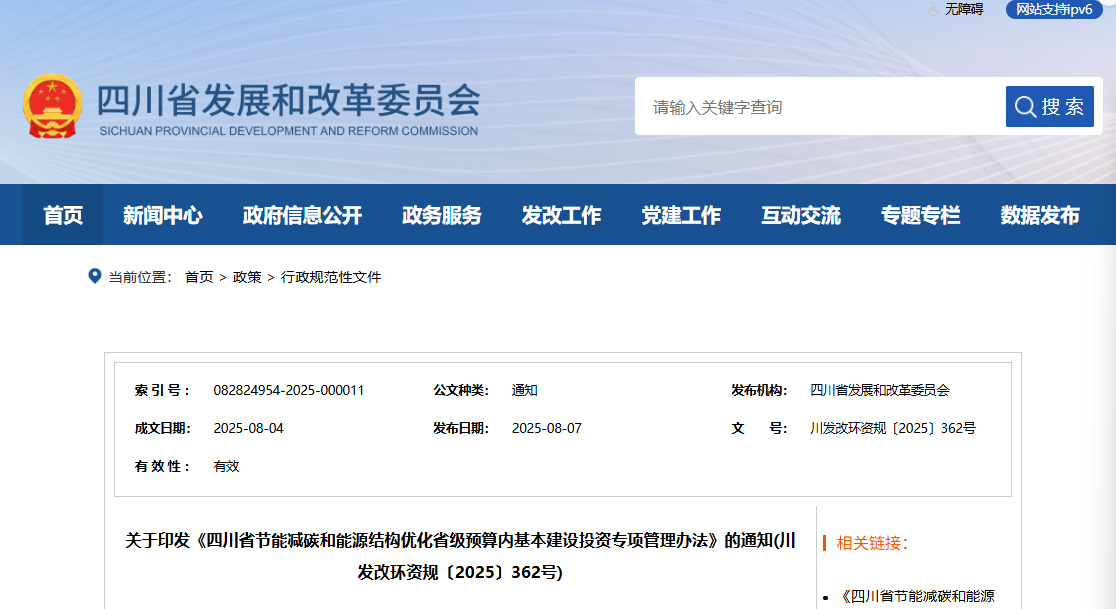The height and width of the screenshot is (609, 1116).
Task: Open the 数据发布 section
Action: (x=1040, y=215)
